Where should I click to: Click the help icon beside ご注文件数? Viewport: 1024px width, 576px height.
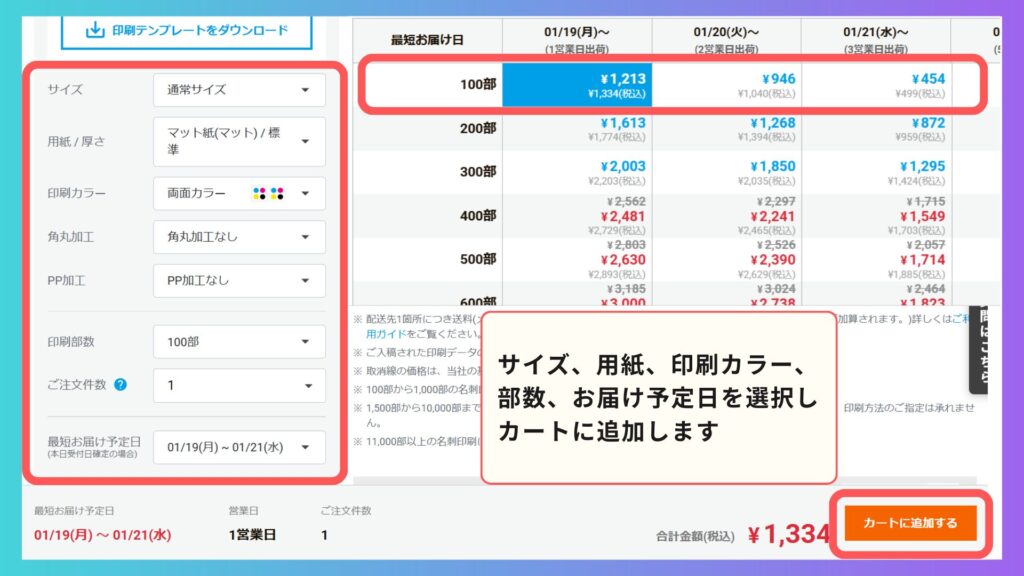point(120,384)
